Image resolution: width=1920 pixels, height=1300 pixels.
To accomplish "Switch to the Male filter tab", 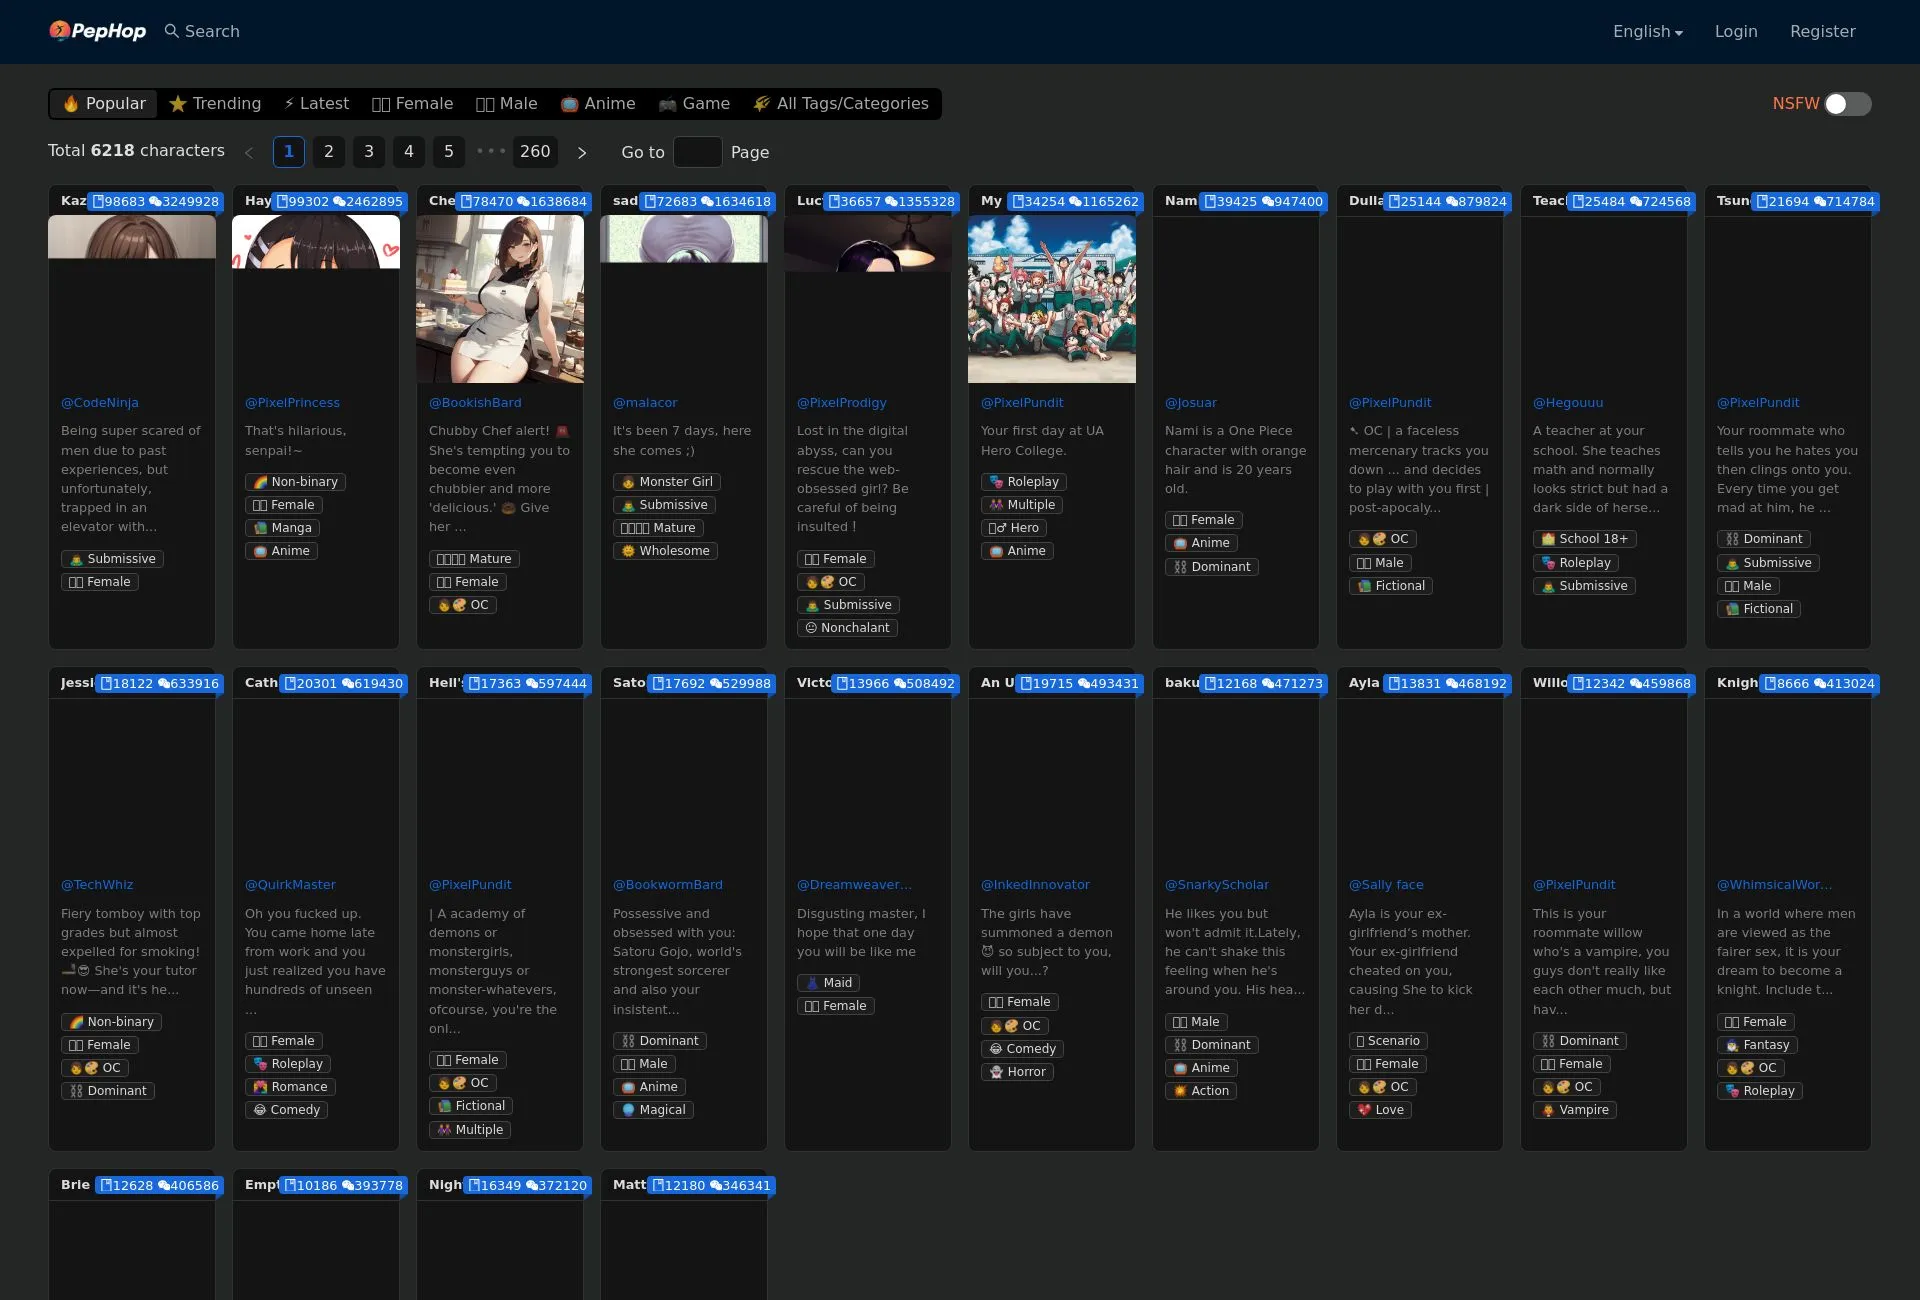I will 506,104.
